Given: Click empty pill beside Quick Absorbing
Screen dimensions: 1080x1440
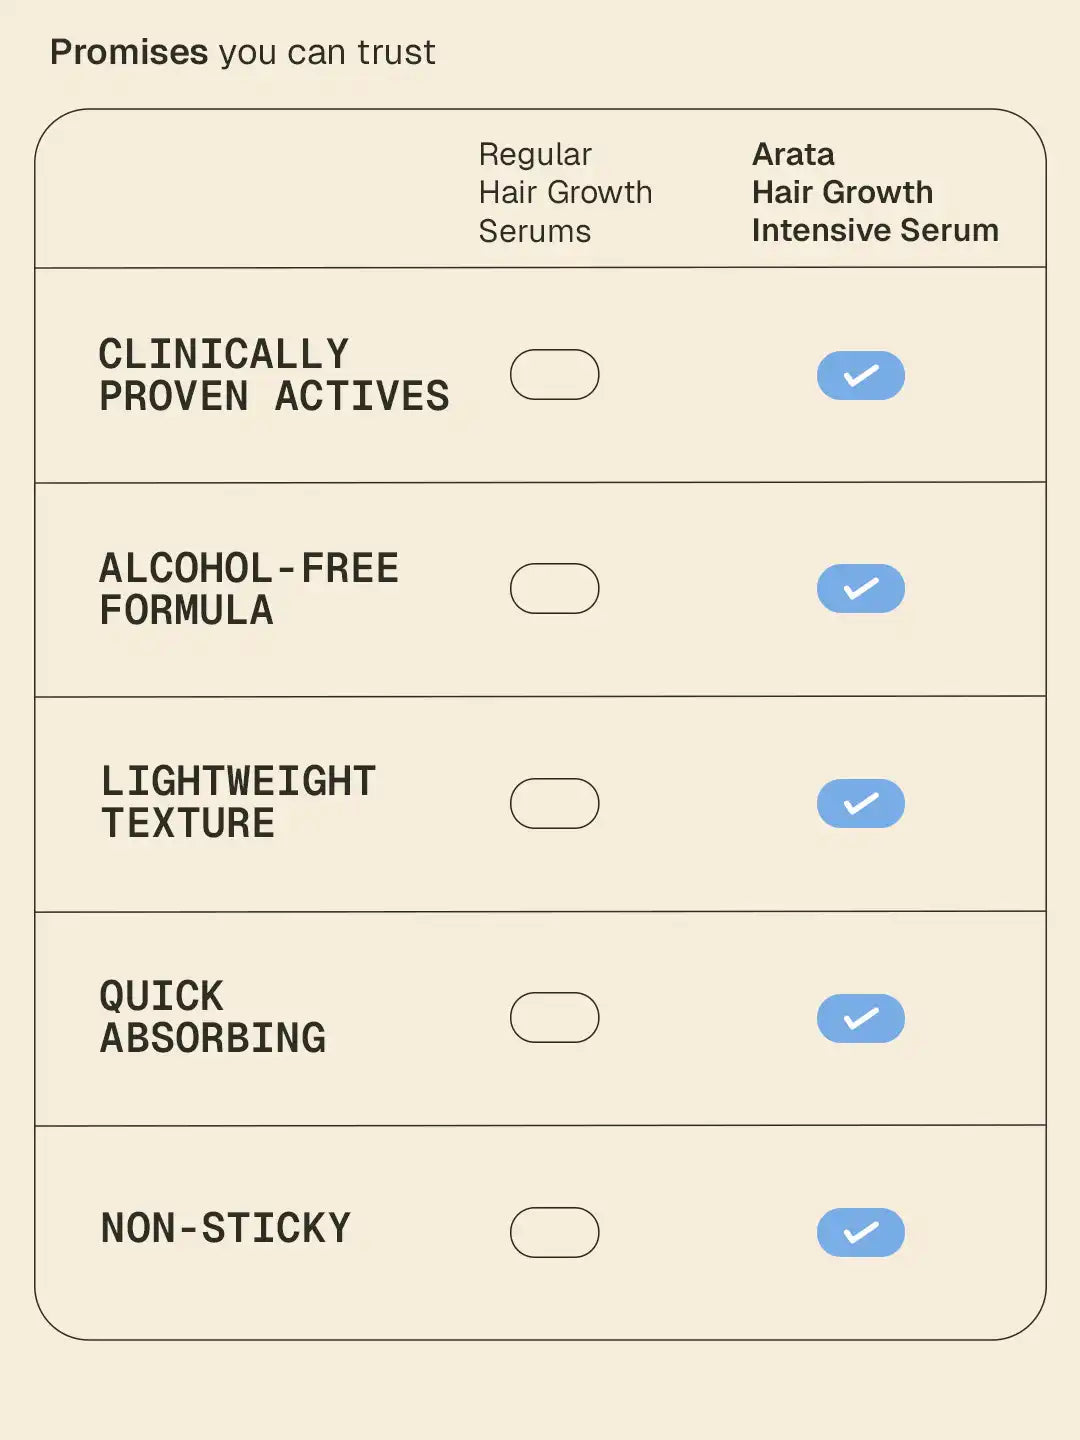Looking at the screenshot, I should tap(554, 1018).
